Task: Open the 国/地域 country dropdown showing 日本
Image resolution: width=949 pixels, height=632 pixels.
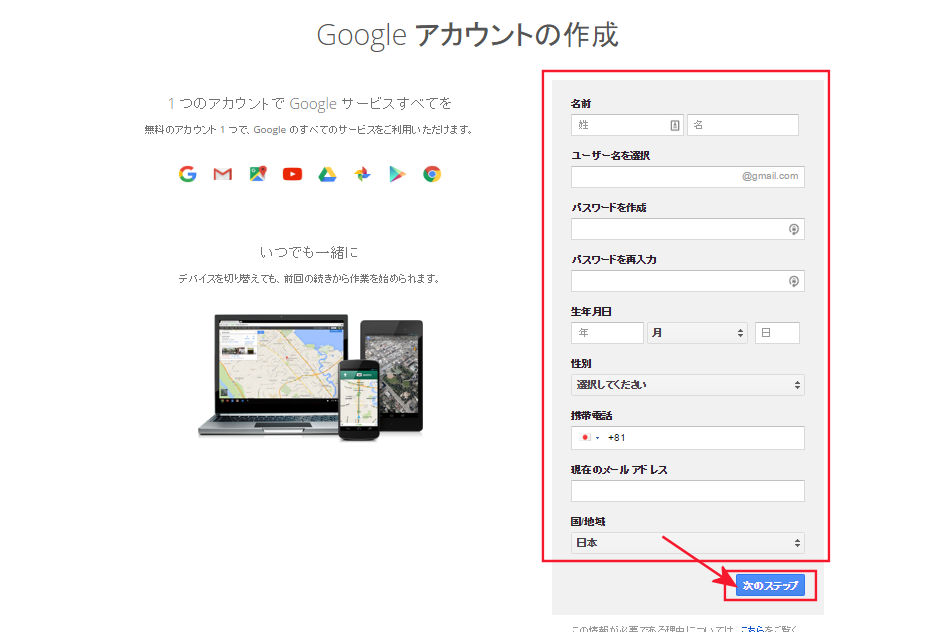Action: point(688,543)
